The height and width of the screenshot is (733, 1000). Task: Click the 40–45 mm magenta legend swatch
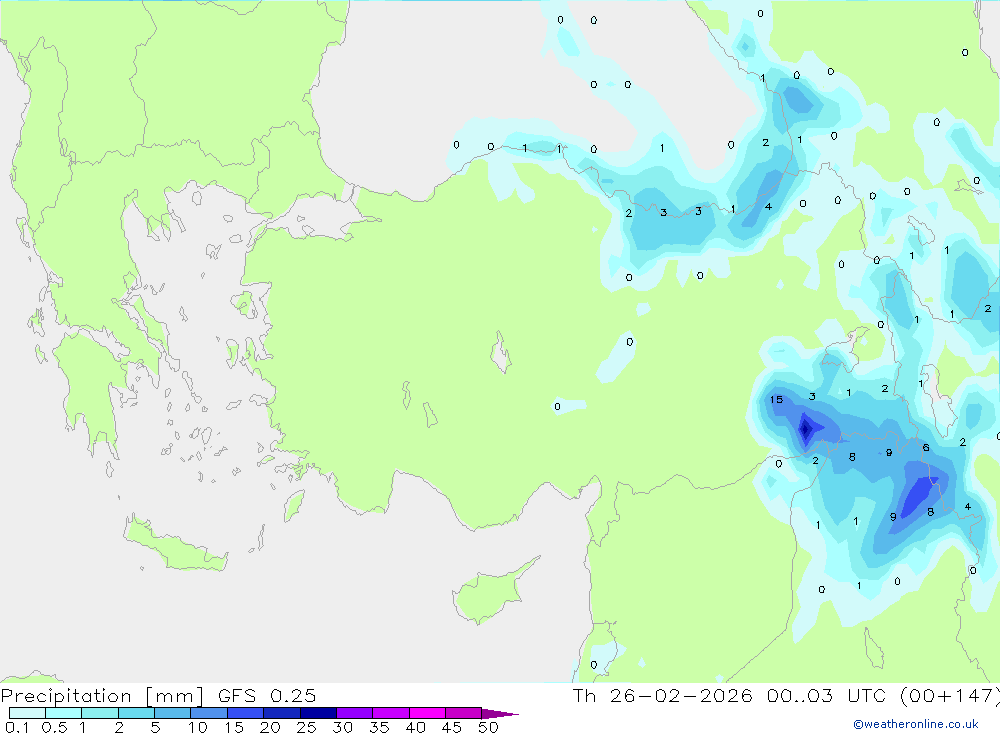click(427, 713)
